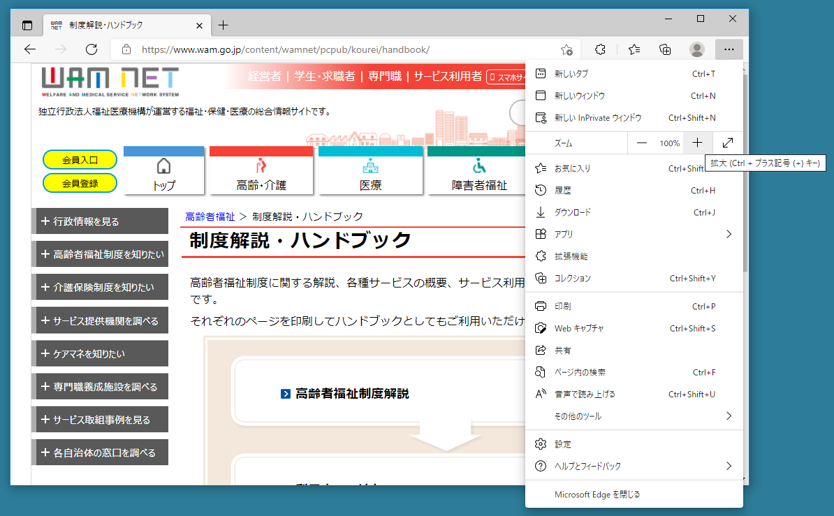834x516 pixels.
Task: Expand 専門職養成施設を調べる sidebar section
Action: point(100,386)
